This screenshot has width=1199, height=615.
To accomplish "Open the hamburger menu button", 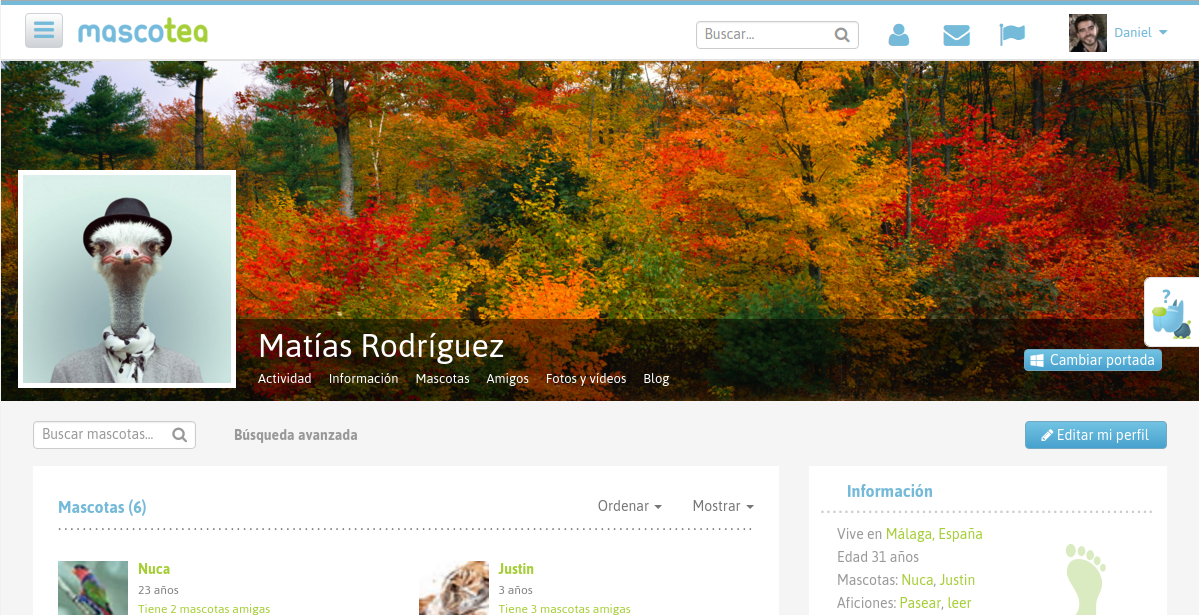I will point(44,31).
